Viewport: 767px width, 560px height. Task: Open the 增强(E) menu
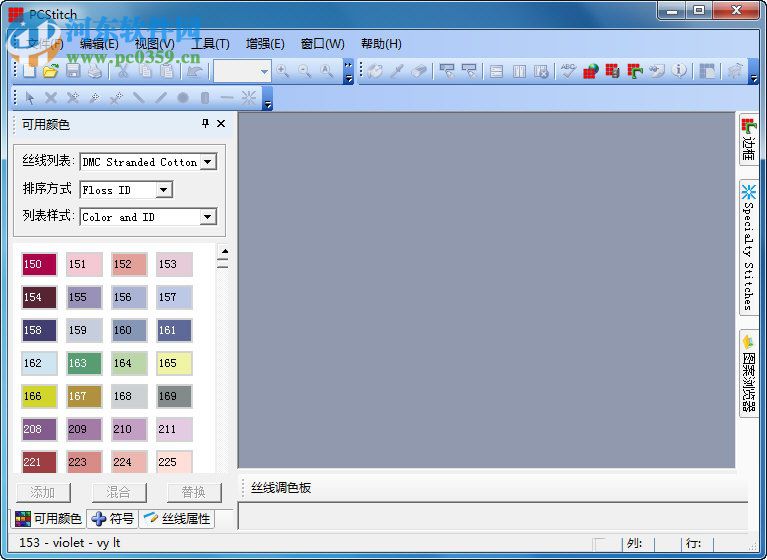coord(265,44)
